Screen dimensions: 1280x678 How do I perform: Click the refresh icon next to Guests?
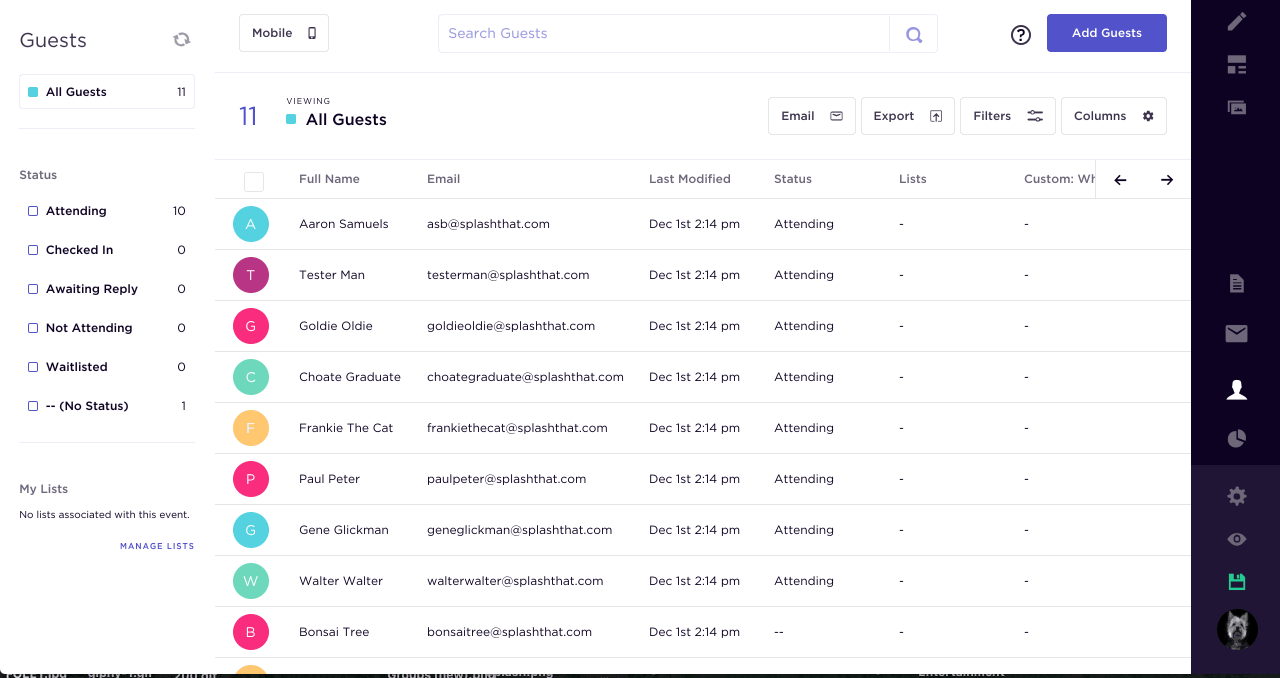181,39
